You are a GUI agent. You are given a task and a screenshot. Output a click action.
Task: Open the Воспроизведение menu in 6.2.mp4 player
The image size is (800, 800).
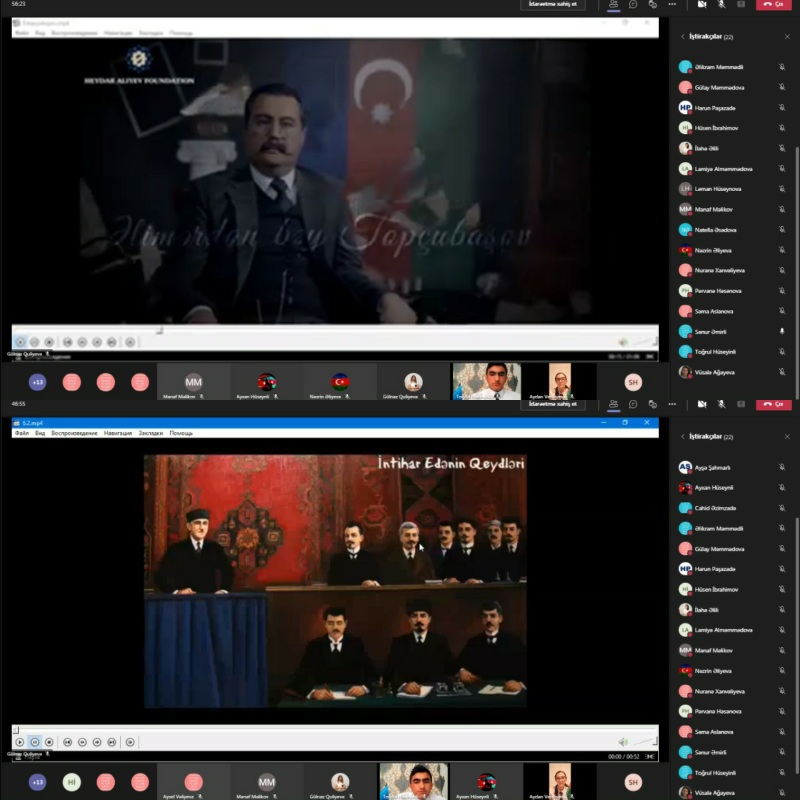coord(74,433)
